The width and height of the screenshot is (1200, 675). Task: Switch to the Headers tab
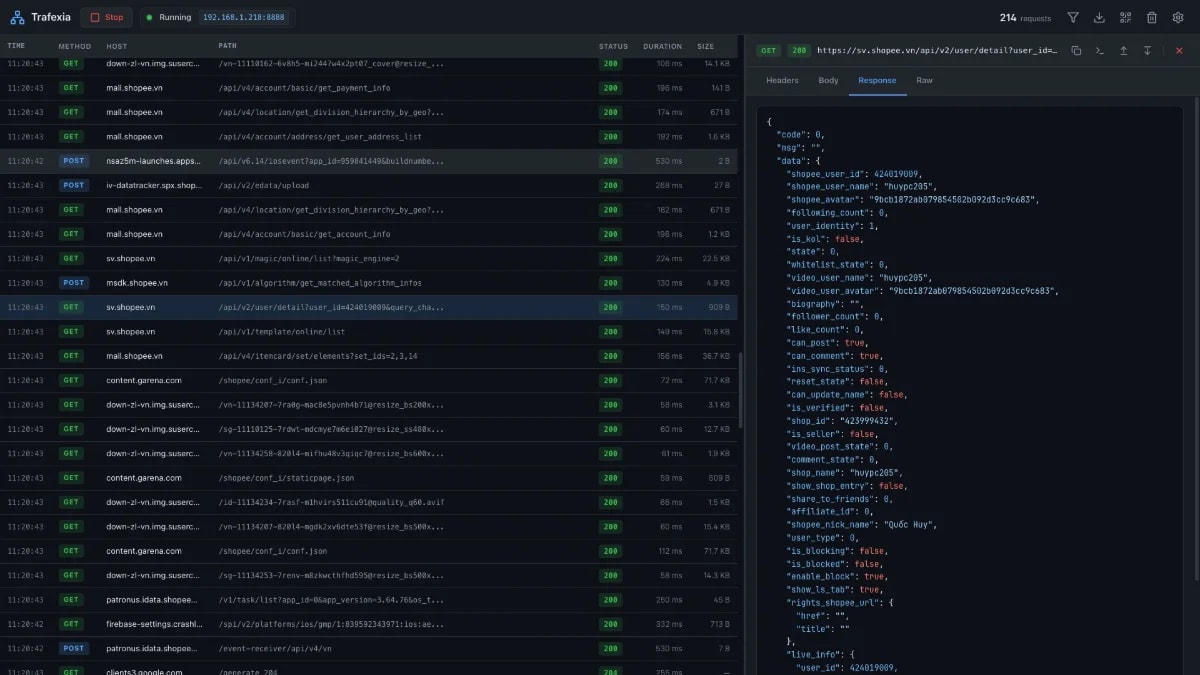782,80
